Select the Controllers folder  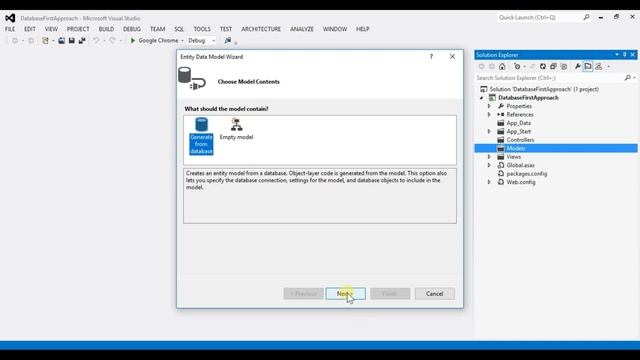pos(520,140)
